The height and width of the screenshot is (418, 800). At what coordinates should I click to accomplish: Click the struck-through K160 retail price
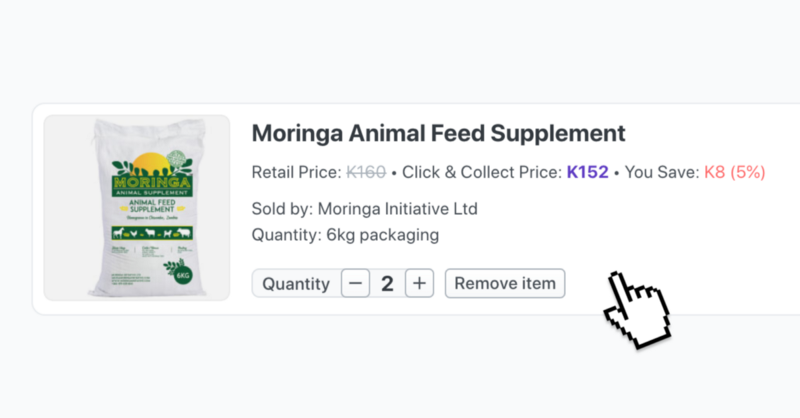pos(366,172)
